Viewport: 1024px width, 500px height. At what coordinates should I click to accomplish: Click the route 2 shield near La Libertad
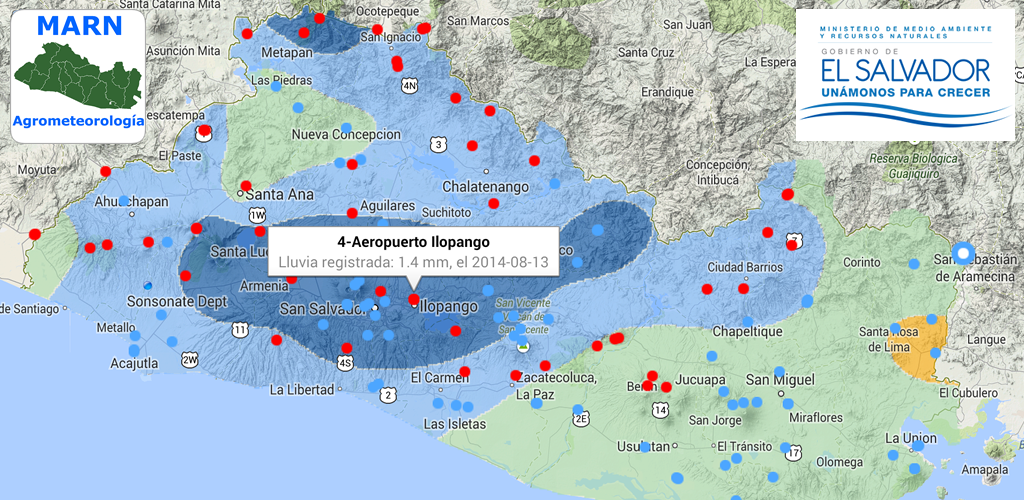pyautogui.click(x=388, y=395)
